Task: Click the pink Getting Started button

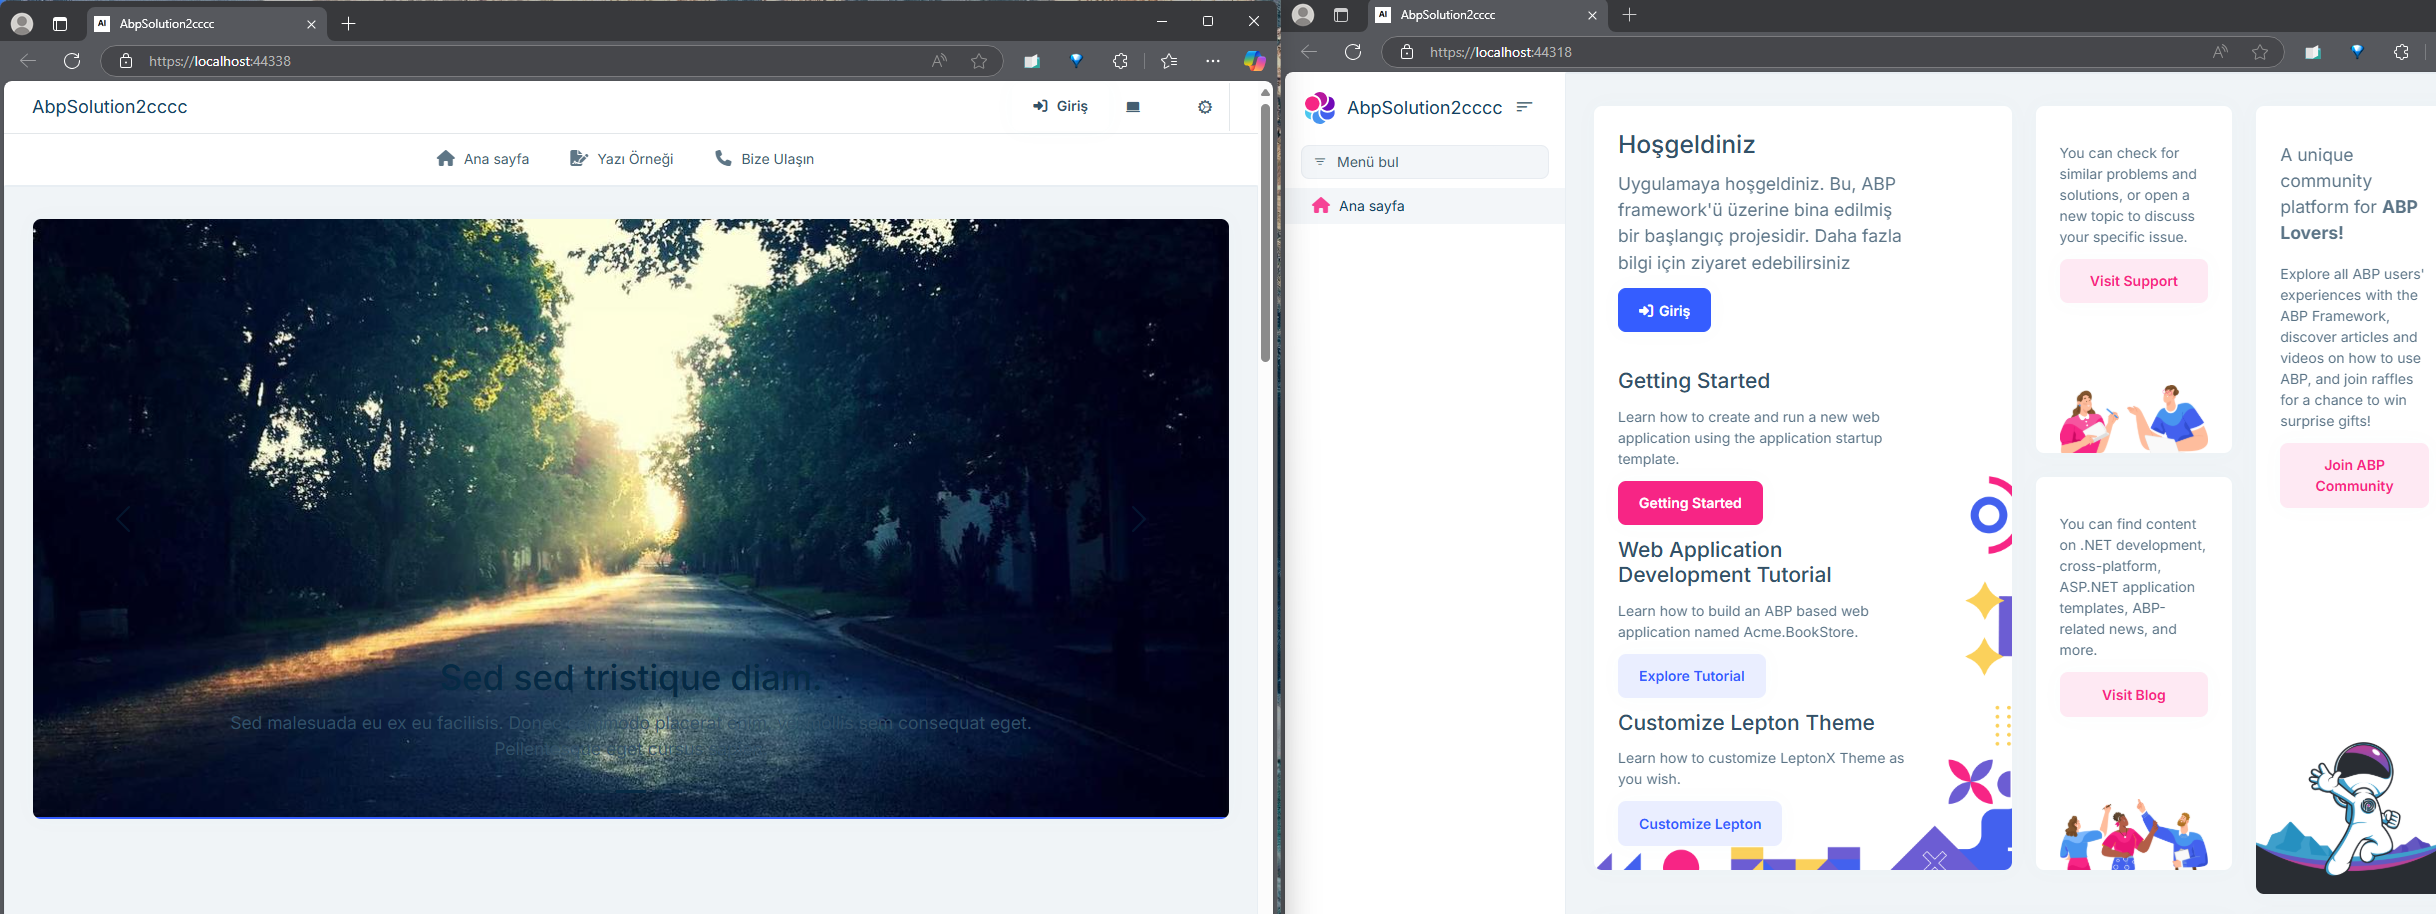Action: click(x=1690, y=503)
